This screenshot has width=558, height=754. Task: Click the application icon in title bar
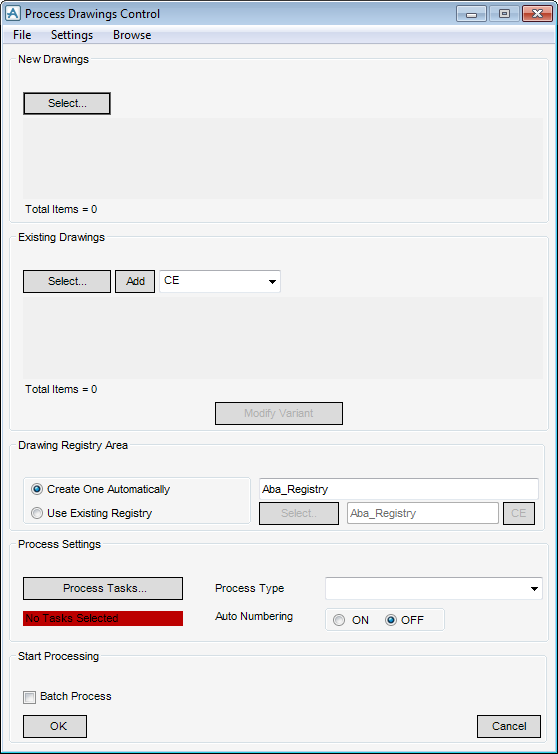(13, 13)
